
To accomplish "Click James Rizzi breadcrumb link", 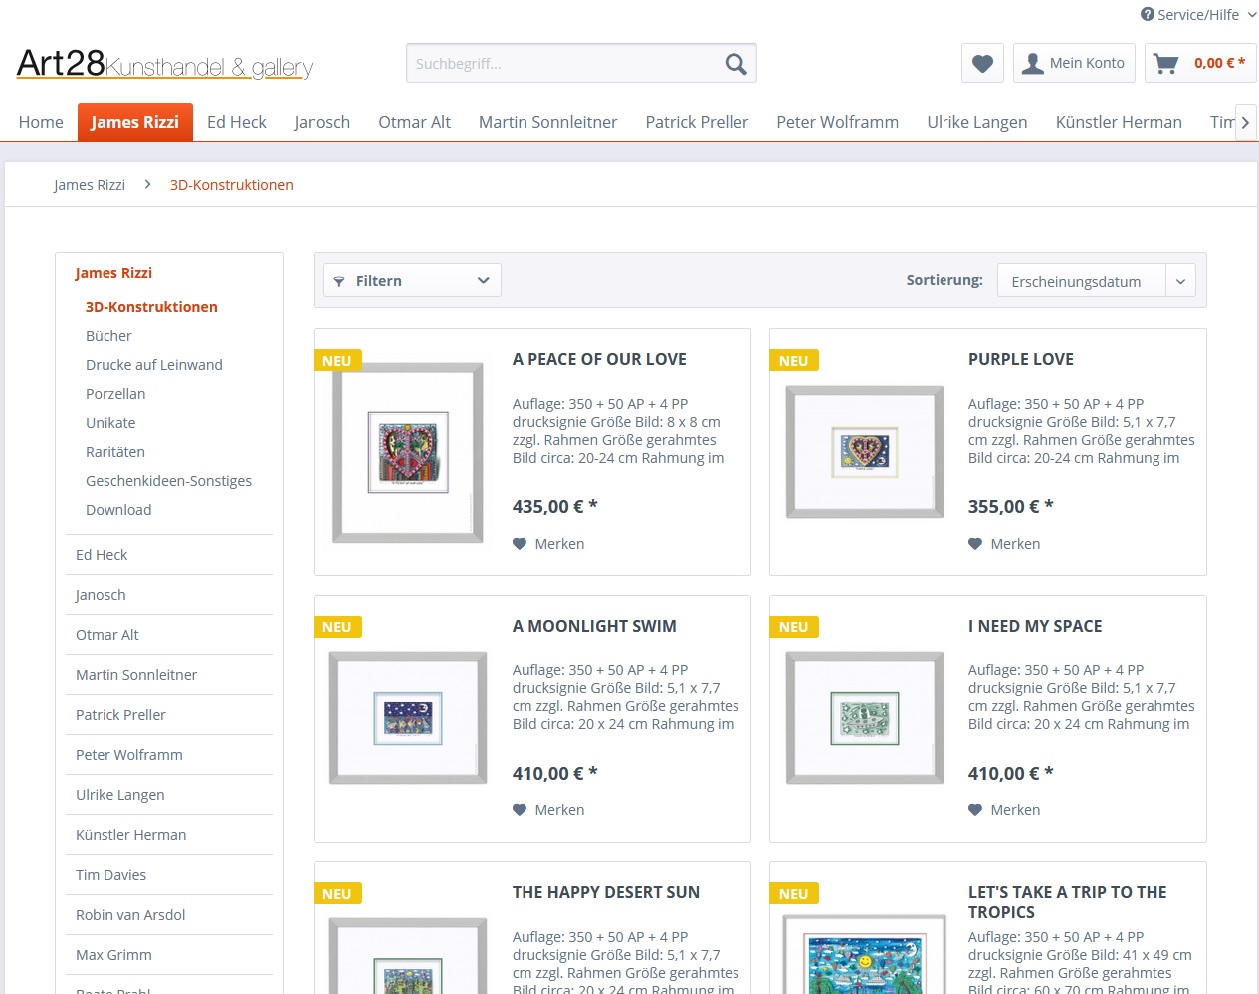I will [90, 185].
